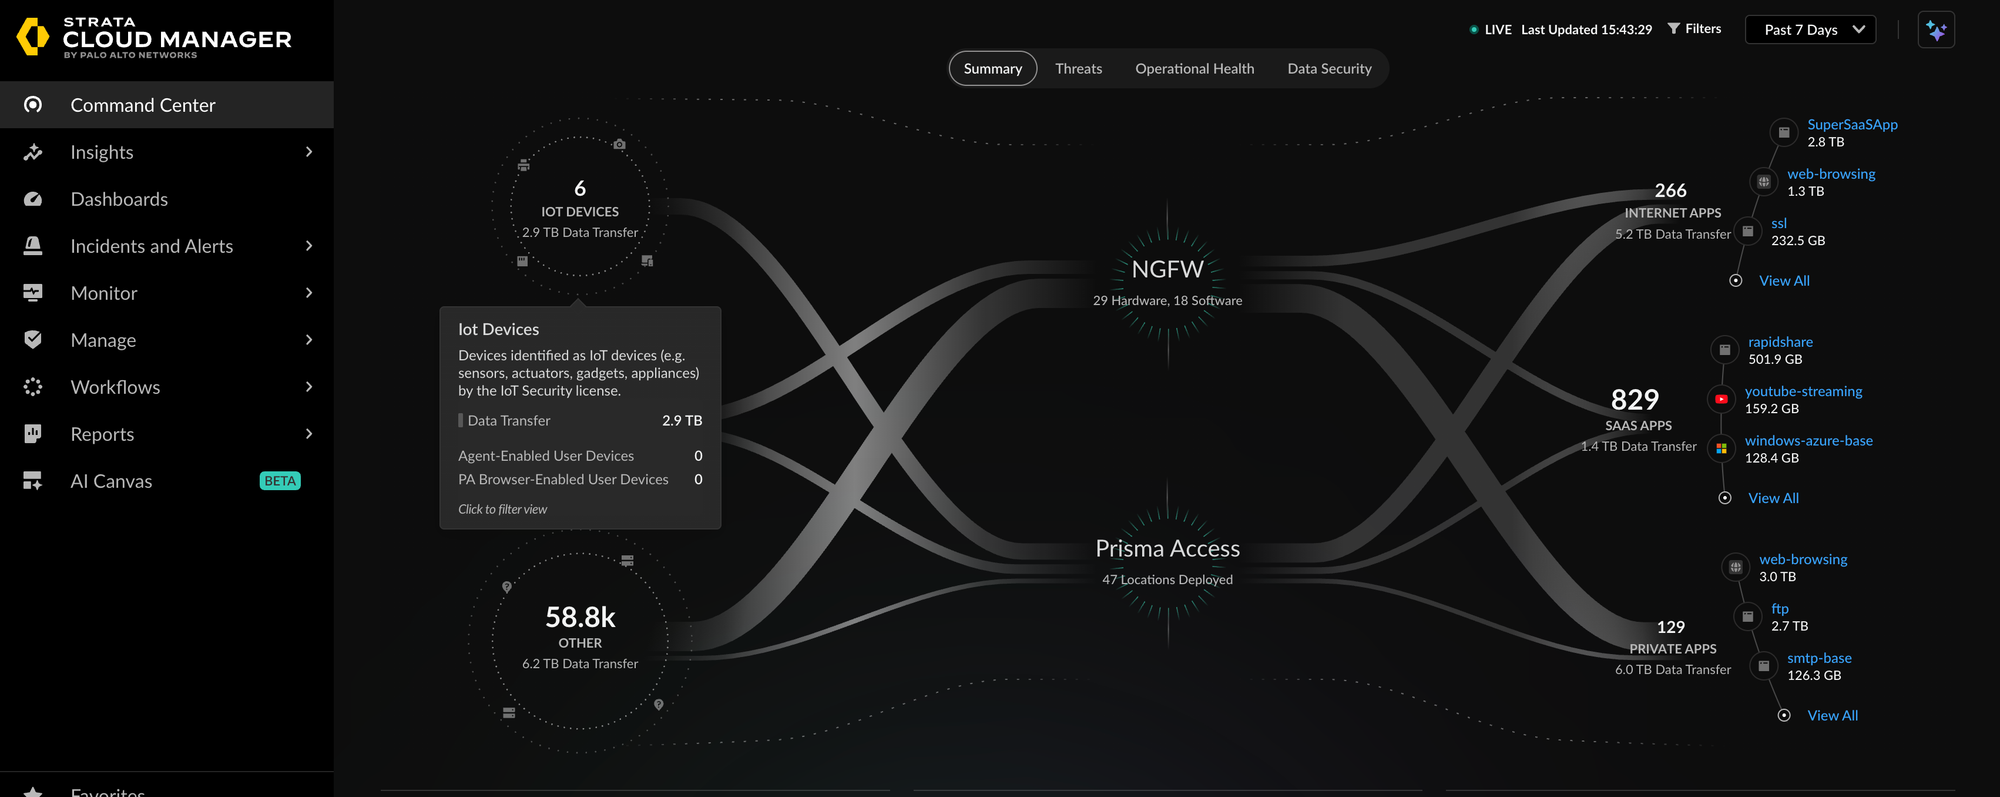
Task: Open View All for SaaS Apps
Action: (1773, 498)
